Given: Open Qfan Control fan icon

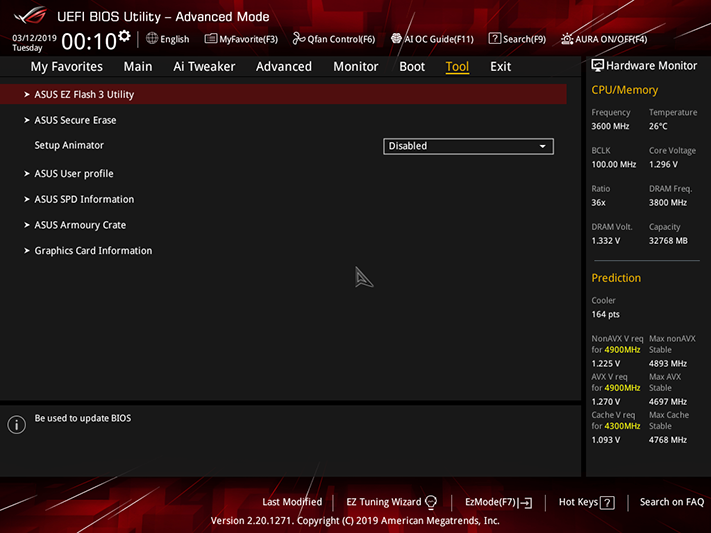Looking at the screenshot, I should (298, 39).
